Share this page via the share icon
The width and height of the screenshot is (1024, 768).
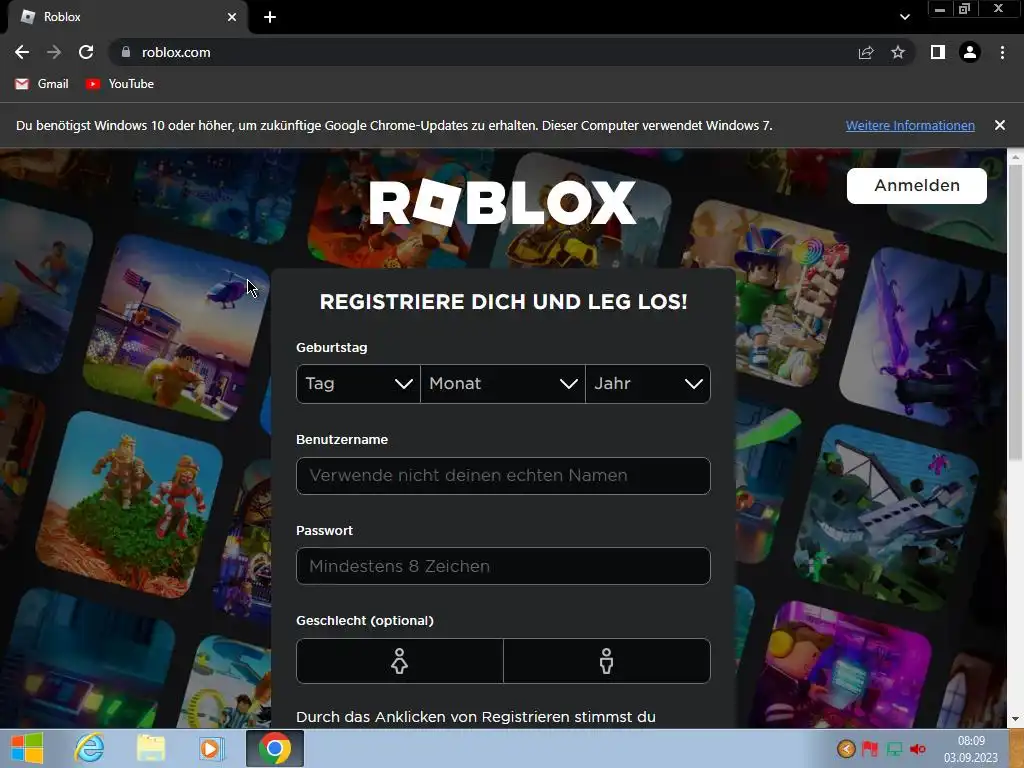click(x=866, y=52)
